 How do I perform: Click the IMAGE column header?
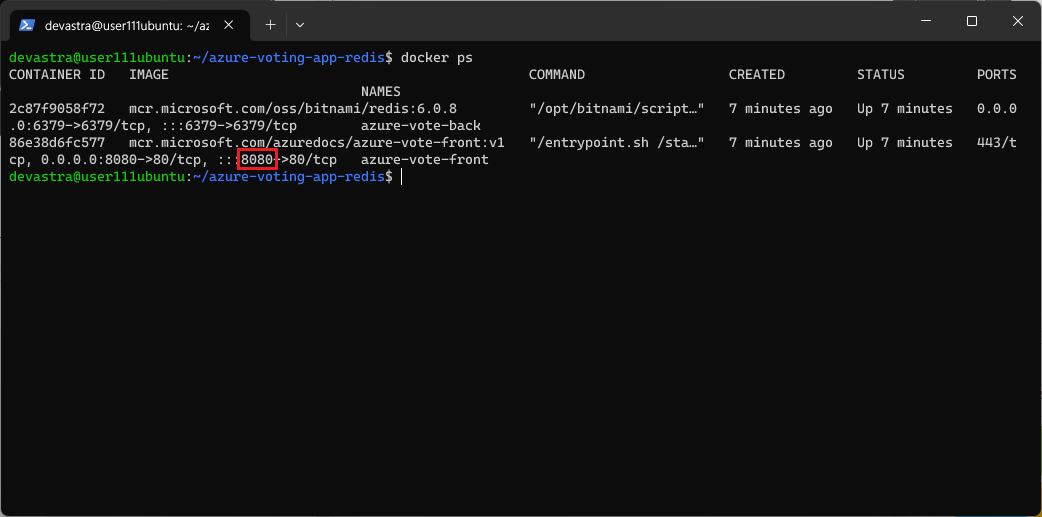[149, 75]
